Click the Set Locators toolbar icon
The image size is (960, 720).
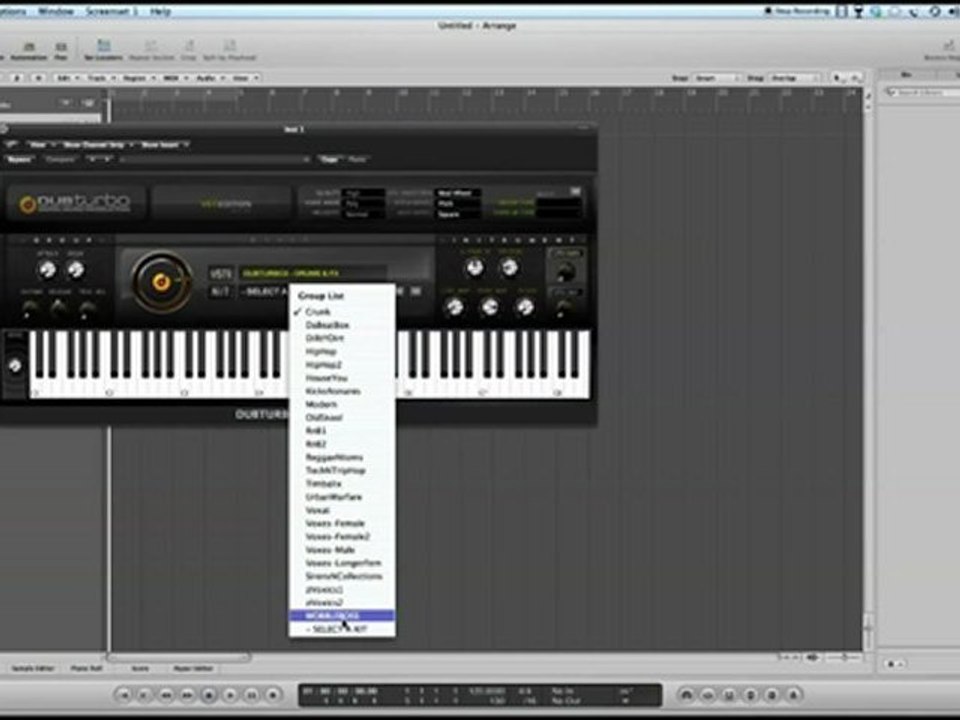tap(103, 48)
